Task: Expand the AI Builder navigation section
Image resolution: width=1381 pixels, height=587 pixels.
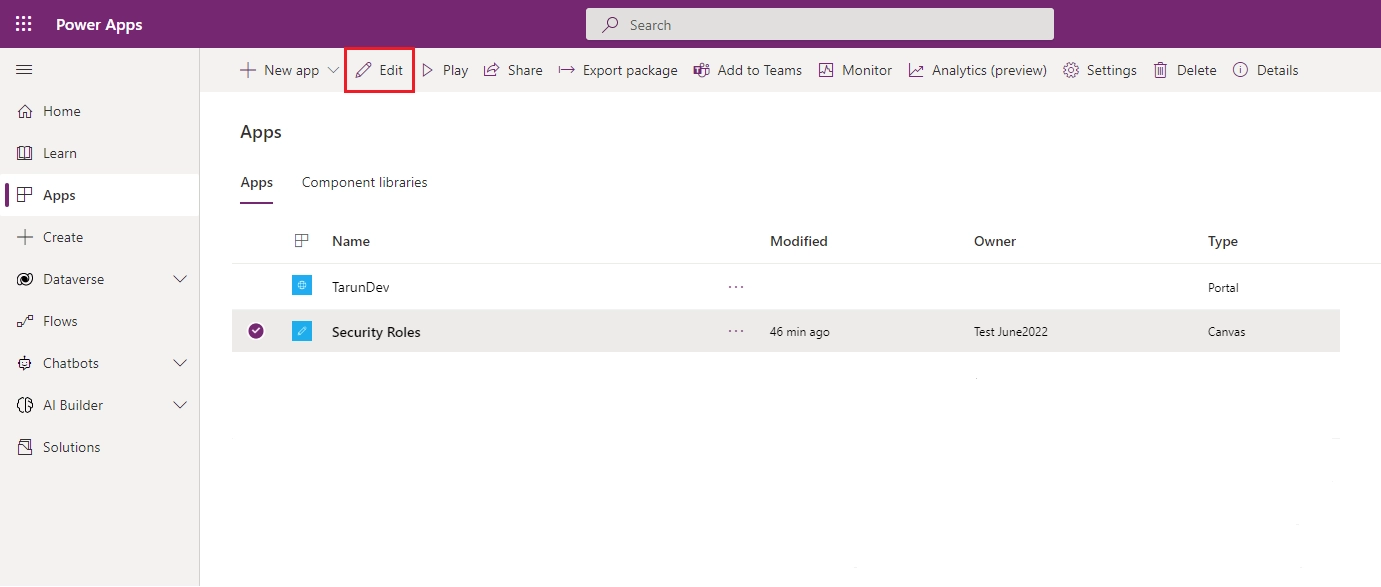Action: coord(180,405)
